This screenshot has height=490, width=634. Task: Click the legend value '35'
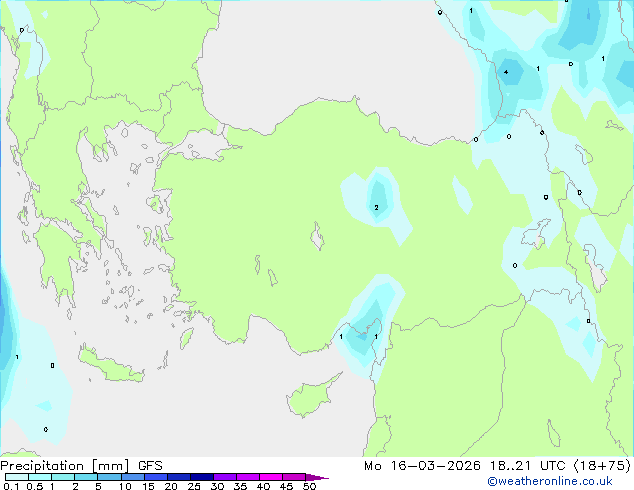tap(240, 486)
